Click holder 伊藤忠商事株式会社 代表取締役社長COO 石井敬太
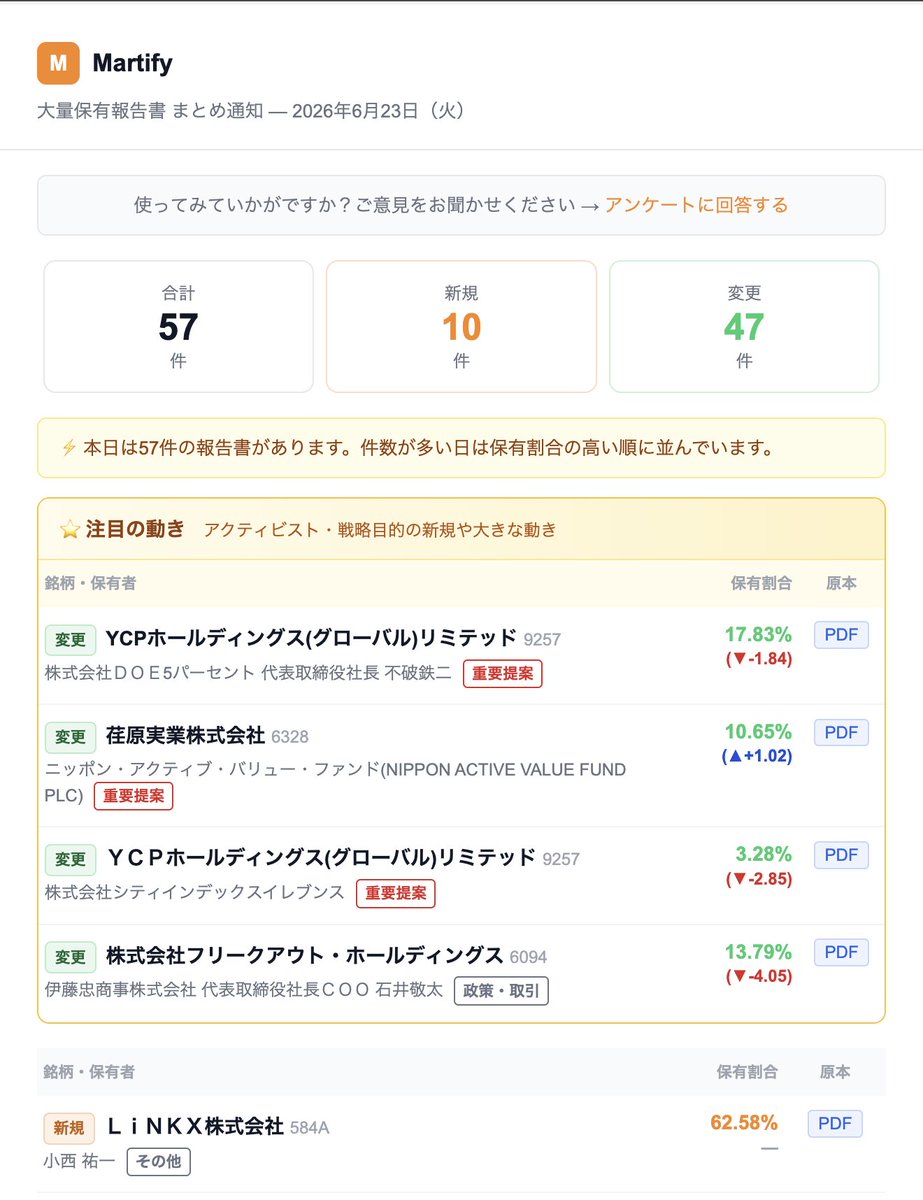The width and height of the screenshot is (923, 1200). (244, 992)
